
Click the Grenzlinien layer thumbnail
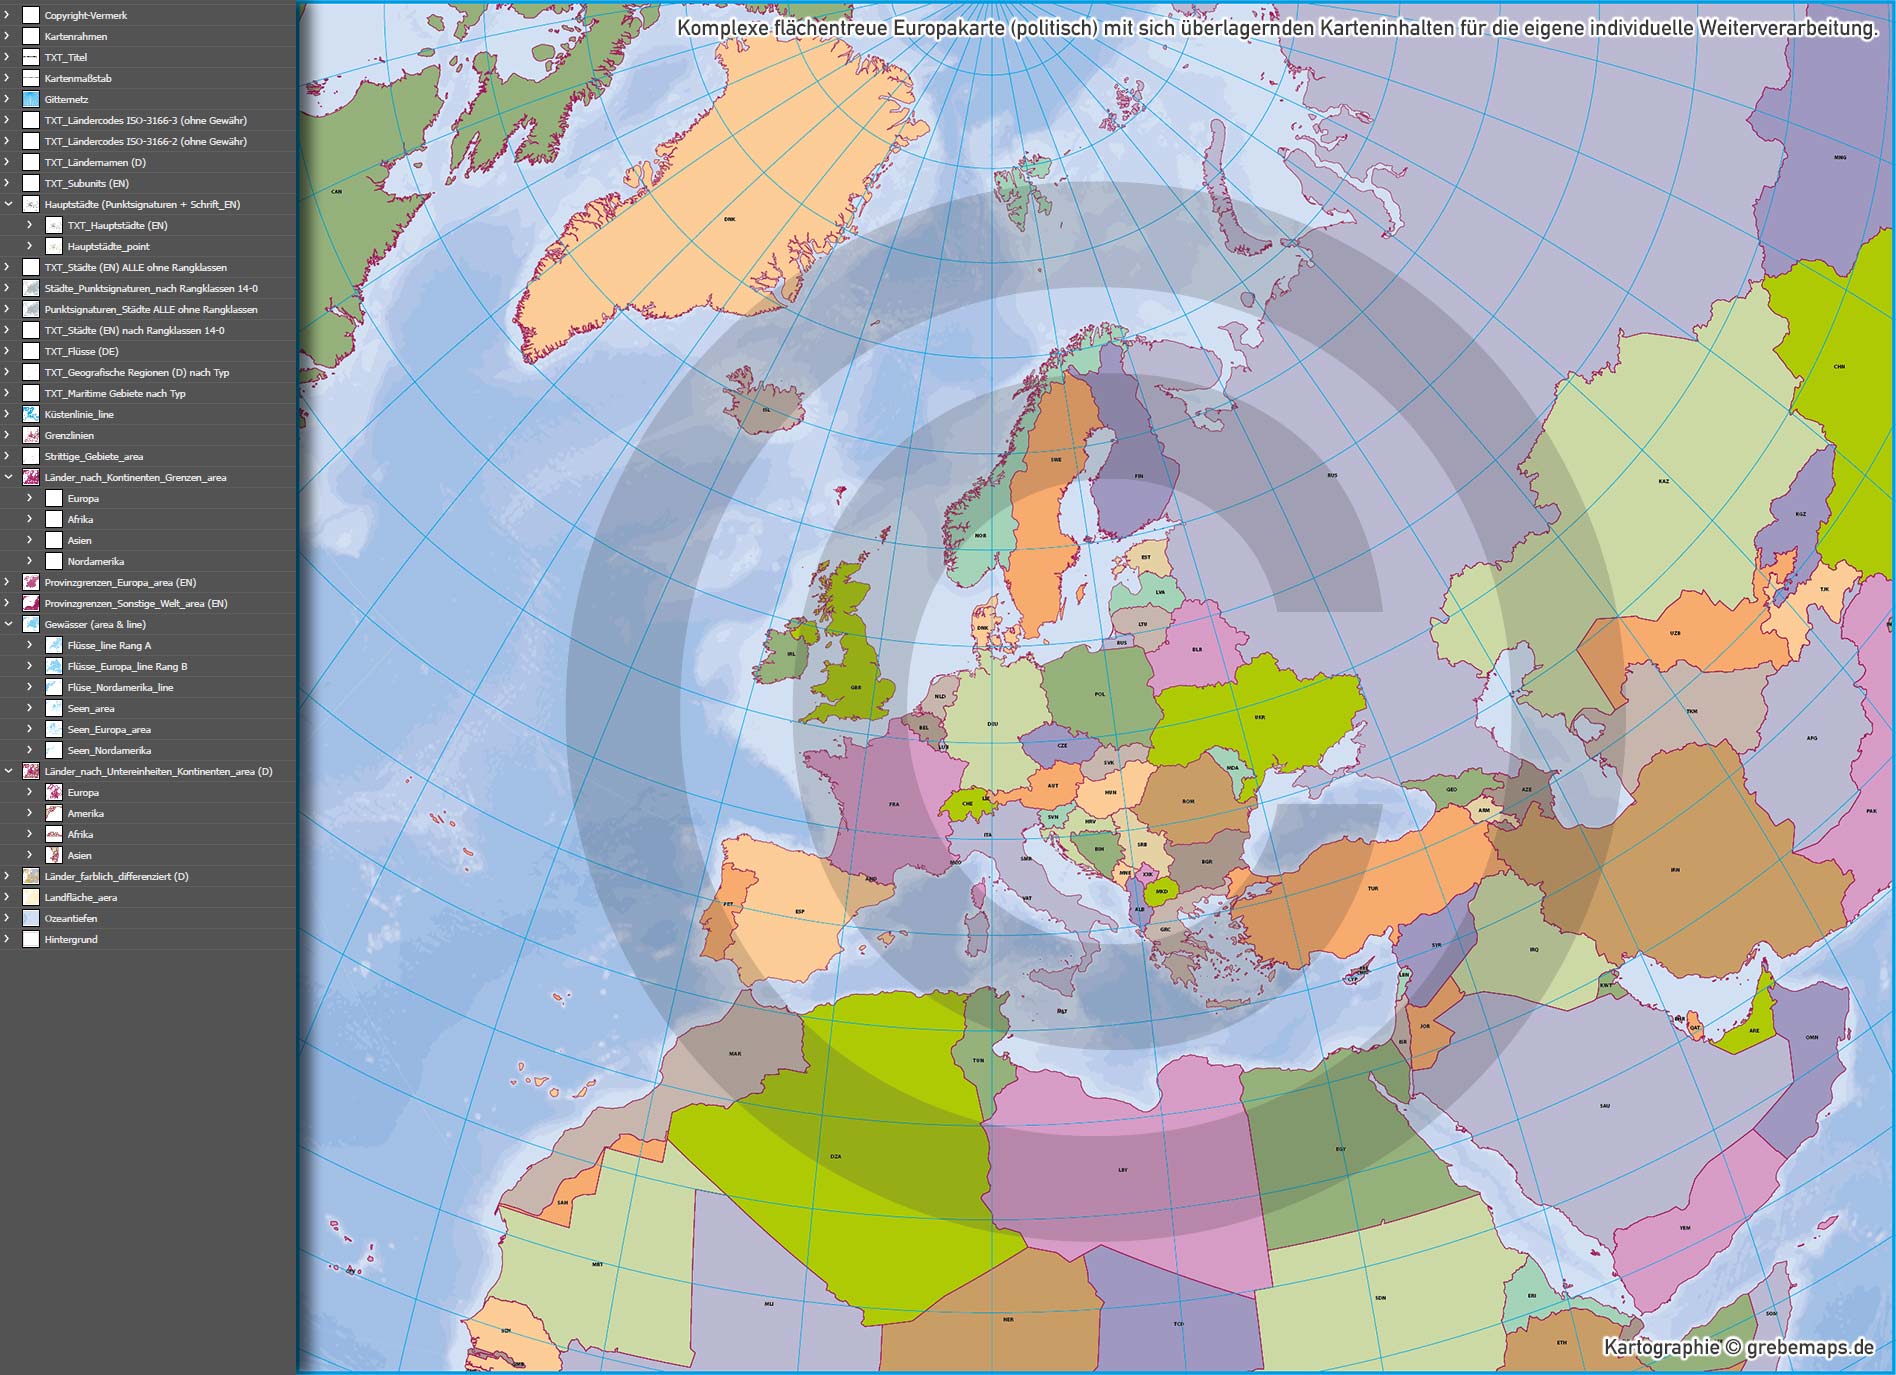(x=31, y=435)
